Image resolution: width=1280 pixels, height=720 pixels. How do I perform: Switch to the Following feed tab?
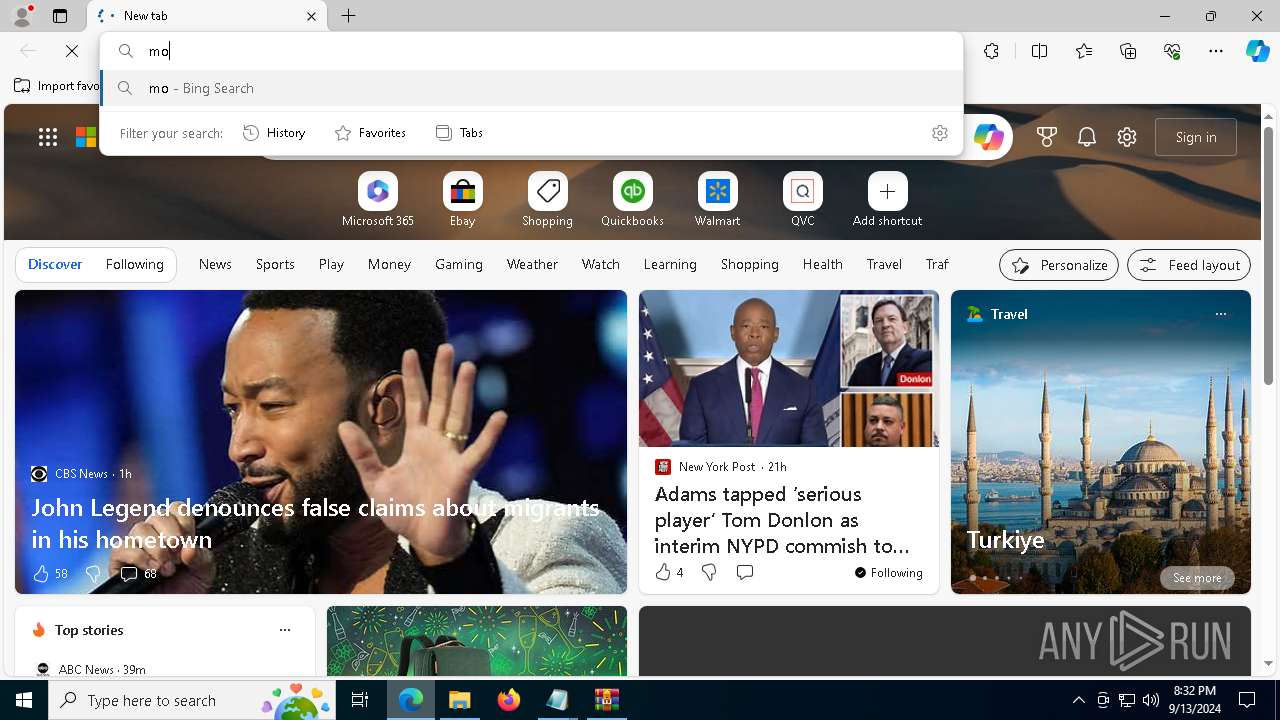click(x=134, y=264)
